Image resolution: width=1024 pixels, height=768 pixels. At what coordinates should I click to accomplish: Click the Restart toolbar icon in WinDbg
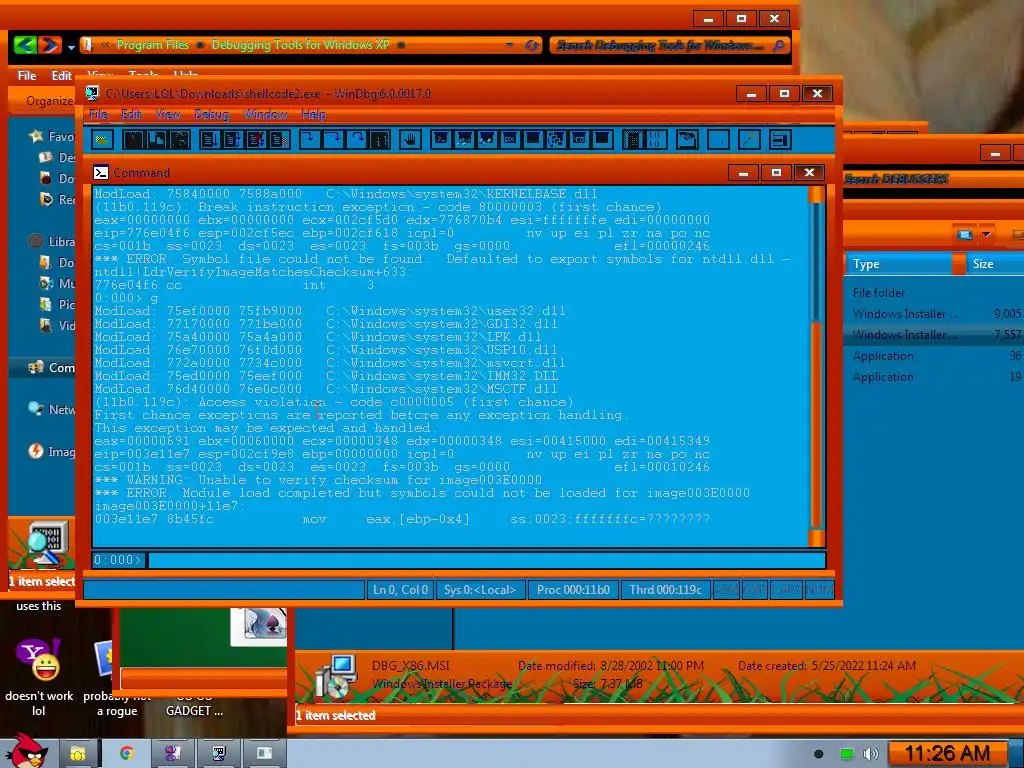(232, 140)
